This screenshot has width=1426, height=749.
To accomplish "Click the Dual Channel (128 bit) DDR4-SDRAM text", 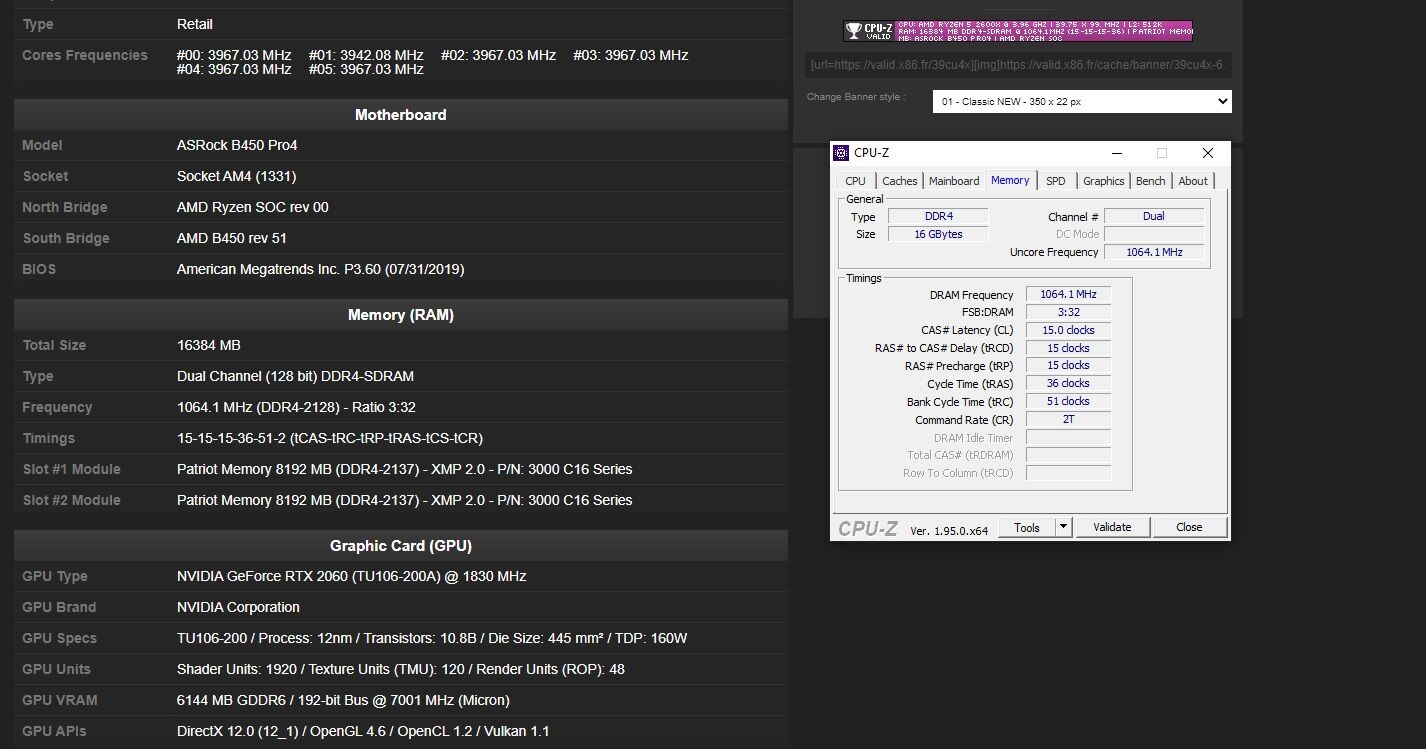I will (x=295, y=376).
